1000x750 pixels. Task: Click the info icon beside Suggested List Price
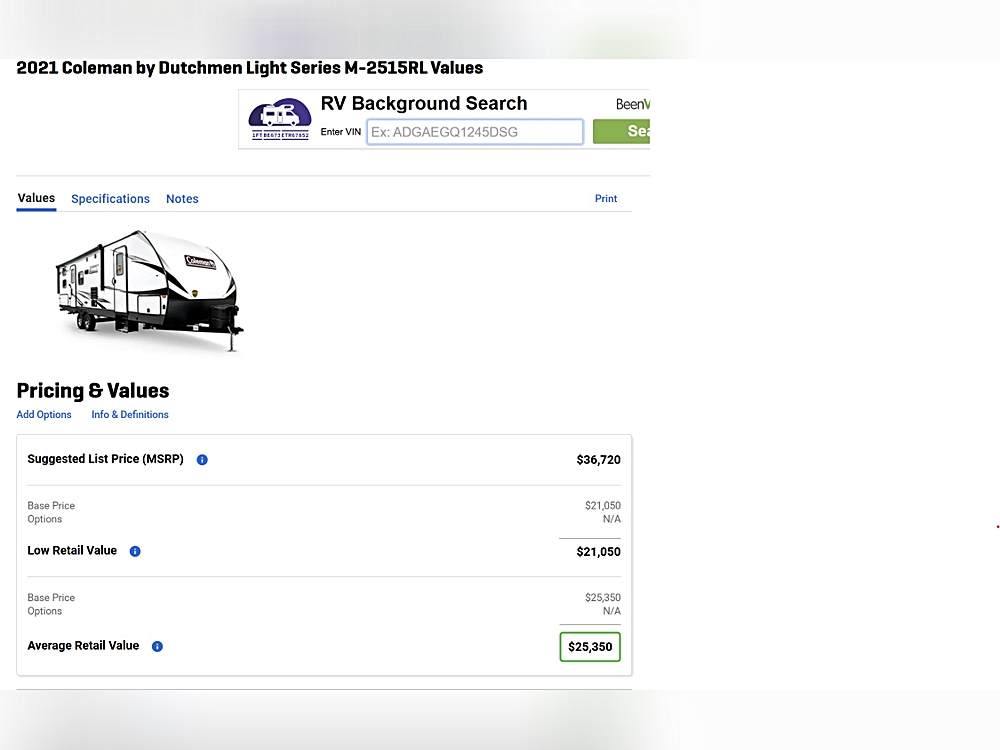(202, 460)
